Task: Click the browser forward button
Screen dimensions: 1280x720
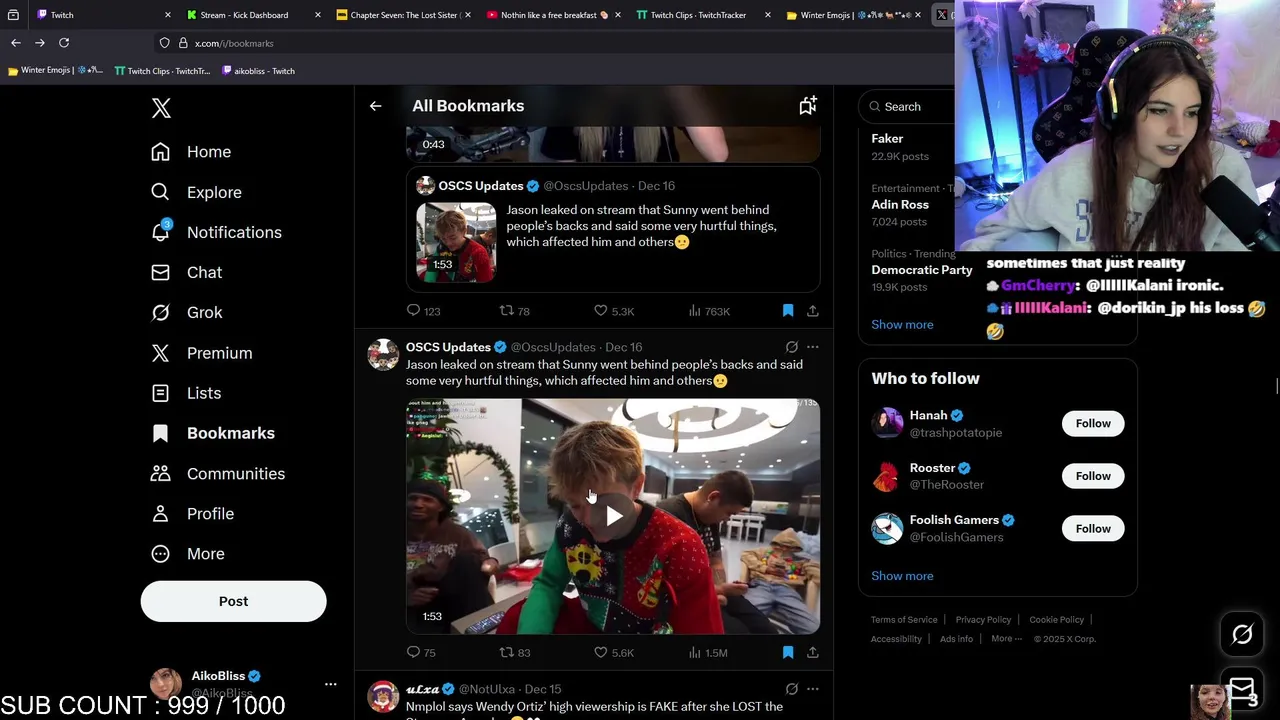Action: [x=40, y=43]
